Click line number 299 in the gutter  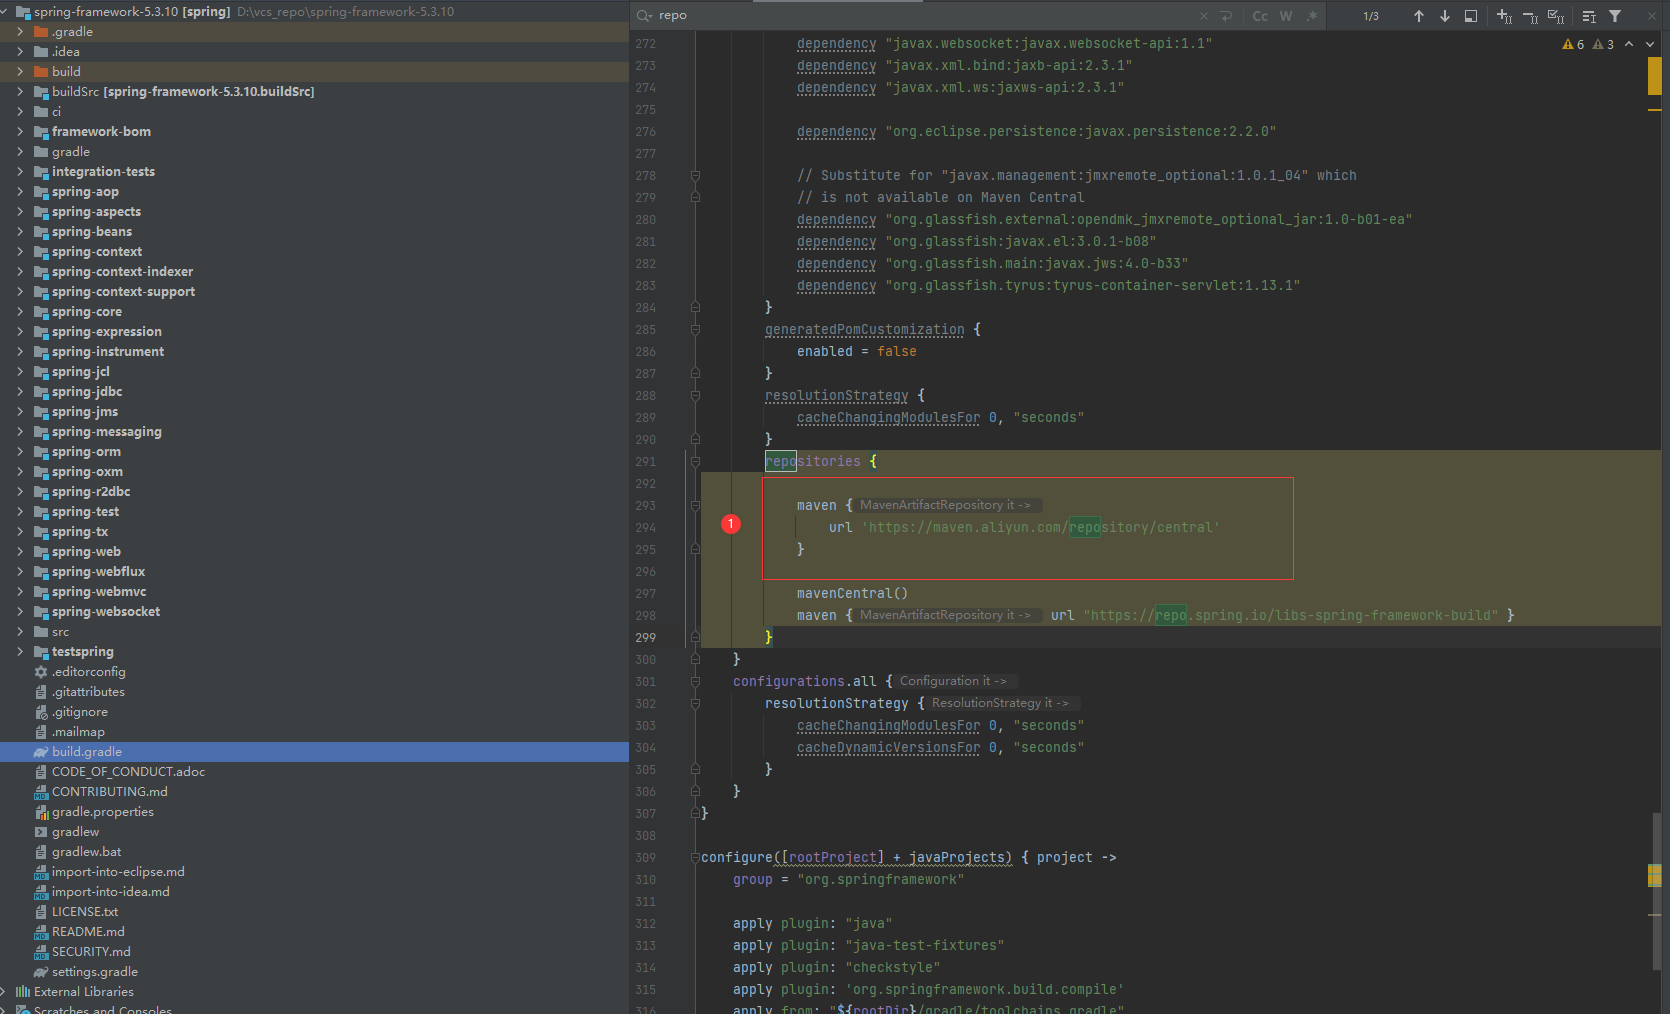pos(646,638)
